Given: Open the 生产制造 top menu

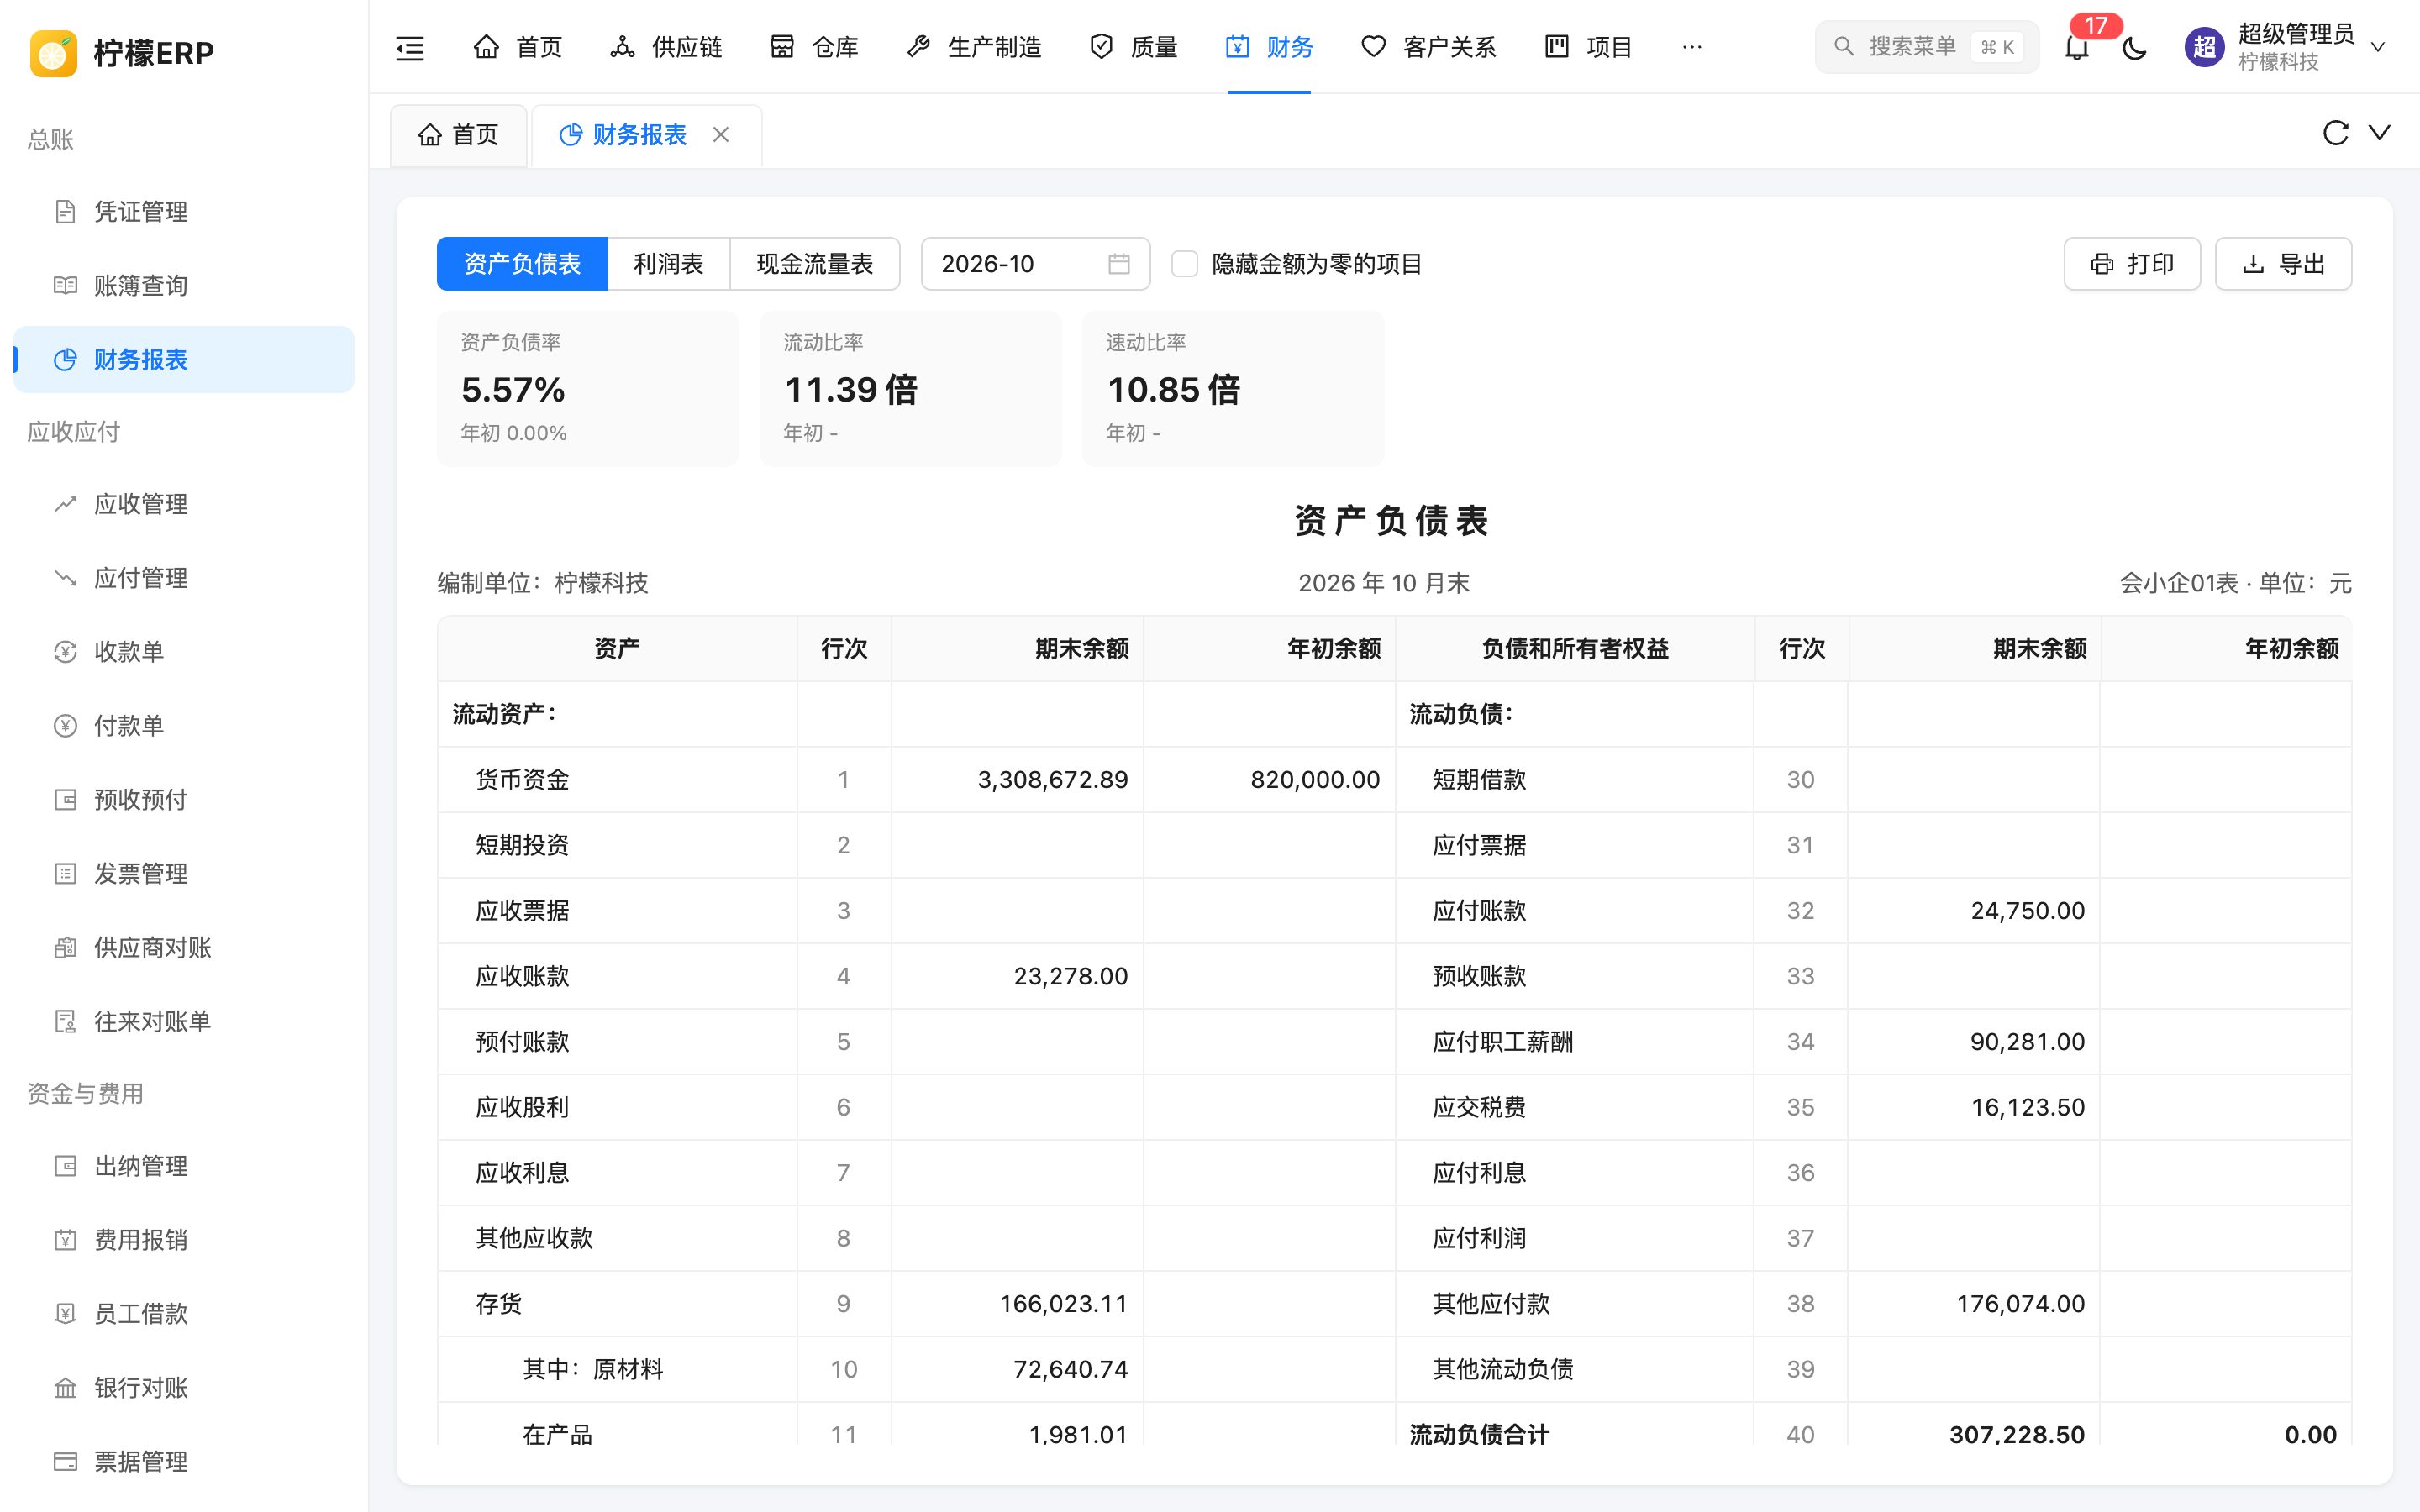Looking at the screenshot, I should (974, 47).
